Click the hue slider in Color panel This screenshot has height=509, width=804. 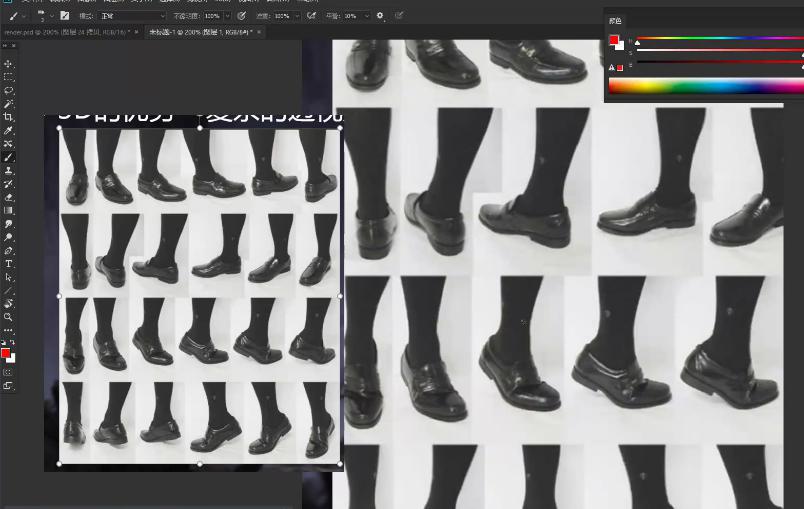(720, 38)
